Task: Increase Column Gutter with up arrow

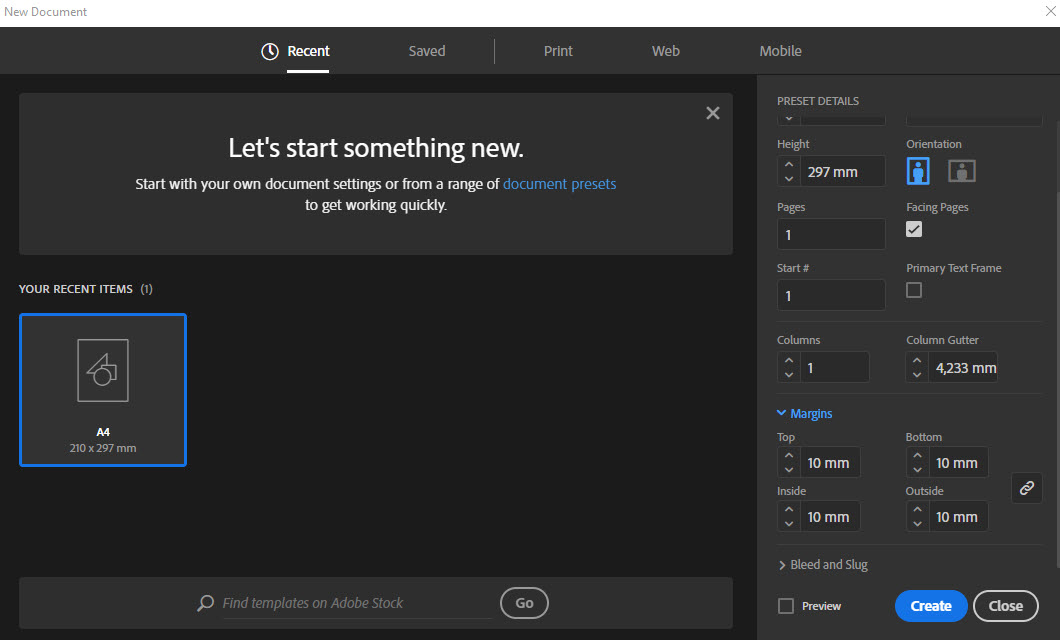Action: 917,360
